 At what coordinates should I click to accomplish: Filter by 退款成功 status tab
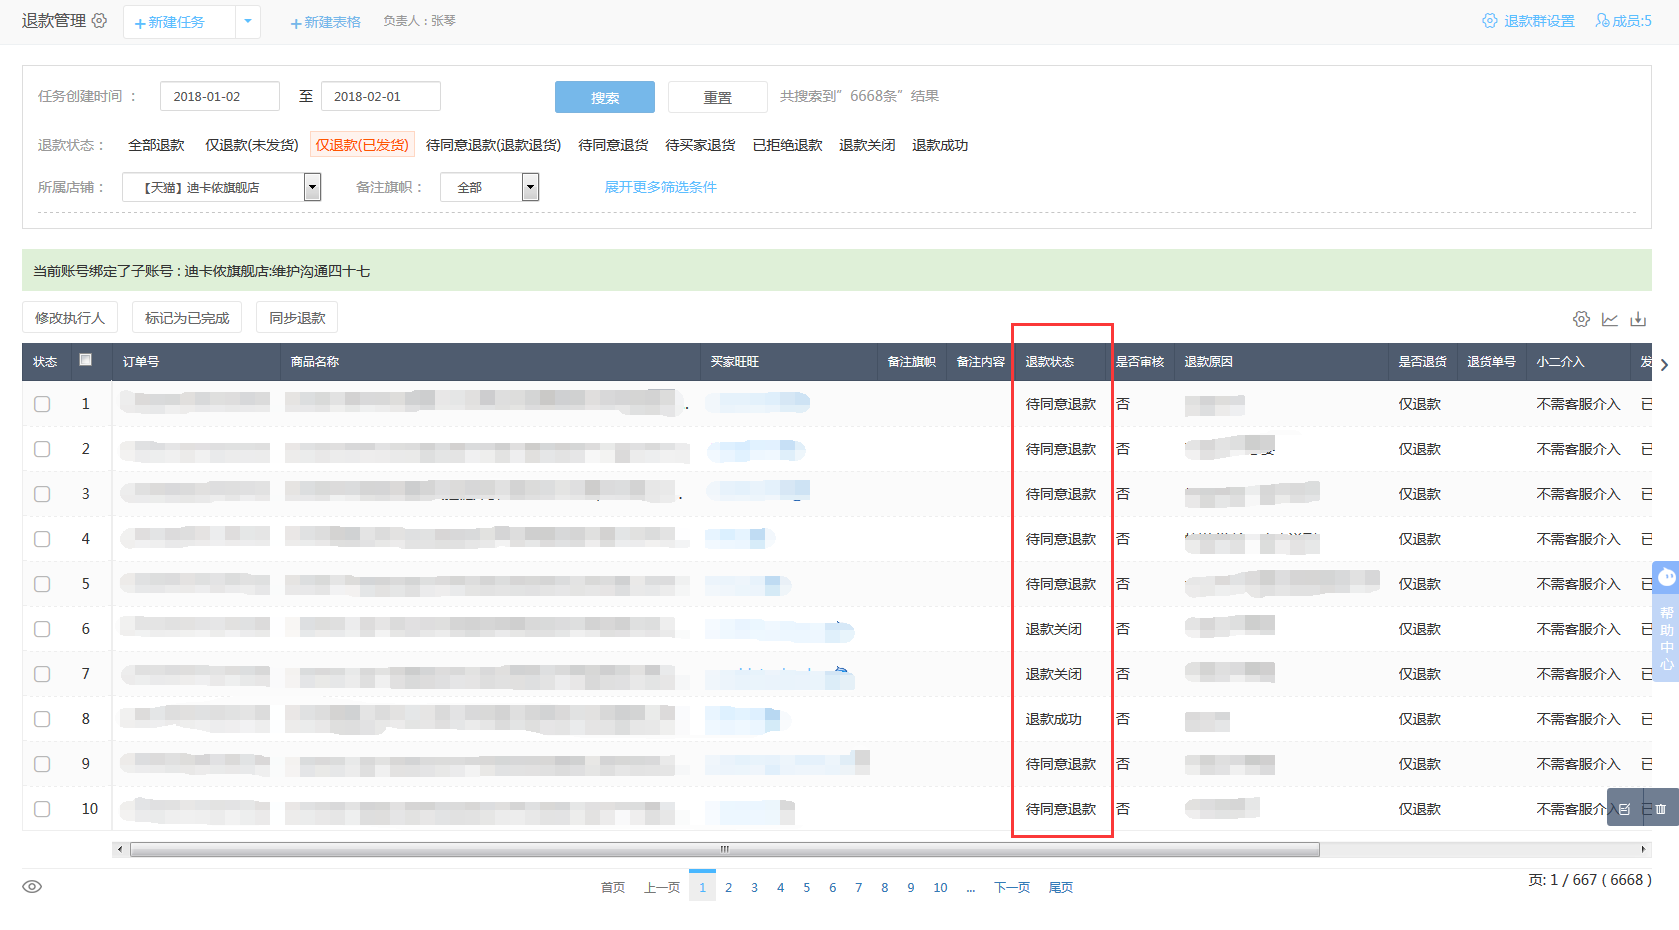(x=939, y=145)
